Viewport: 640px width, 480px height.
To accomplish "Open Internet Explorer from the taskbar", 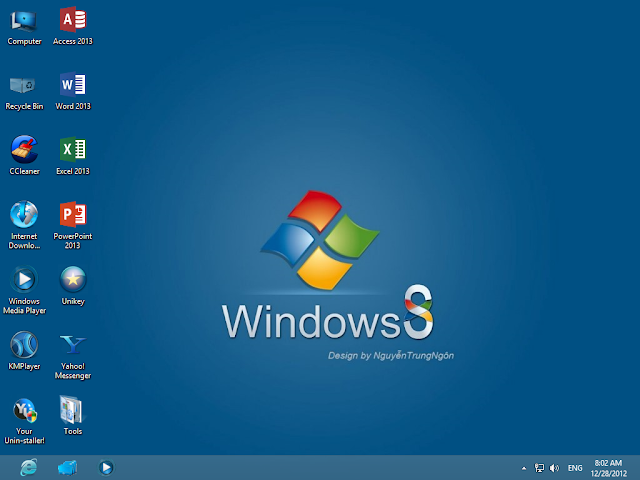I will coord(29,467).
